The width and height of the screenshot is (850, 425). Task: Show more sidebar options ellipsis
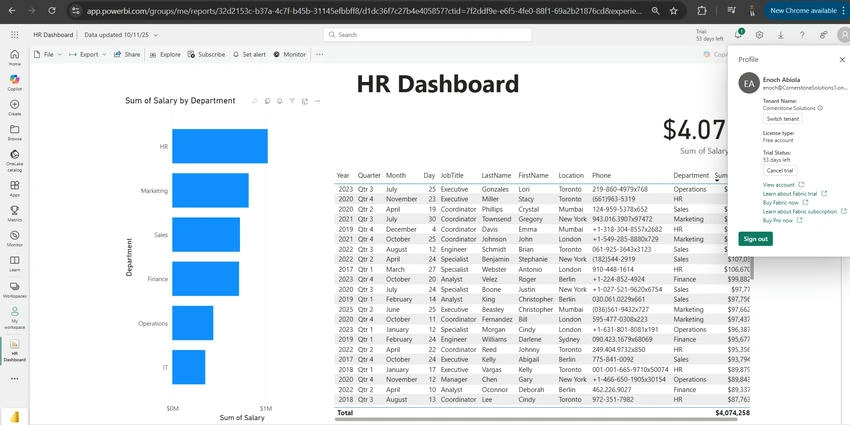(x=15, y=378)
